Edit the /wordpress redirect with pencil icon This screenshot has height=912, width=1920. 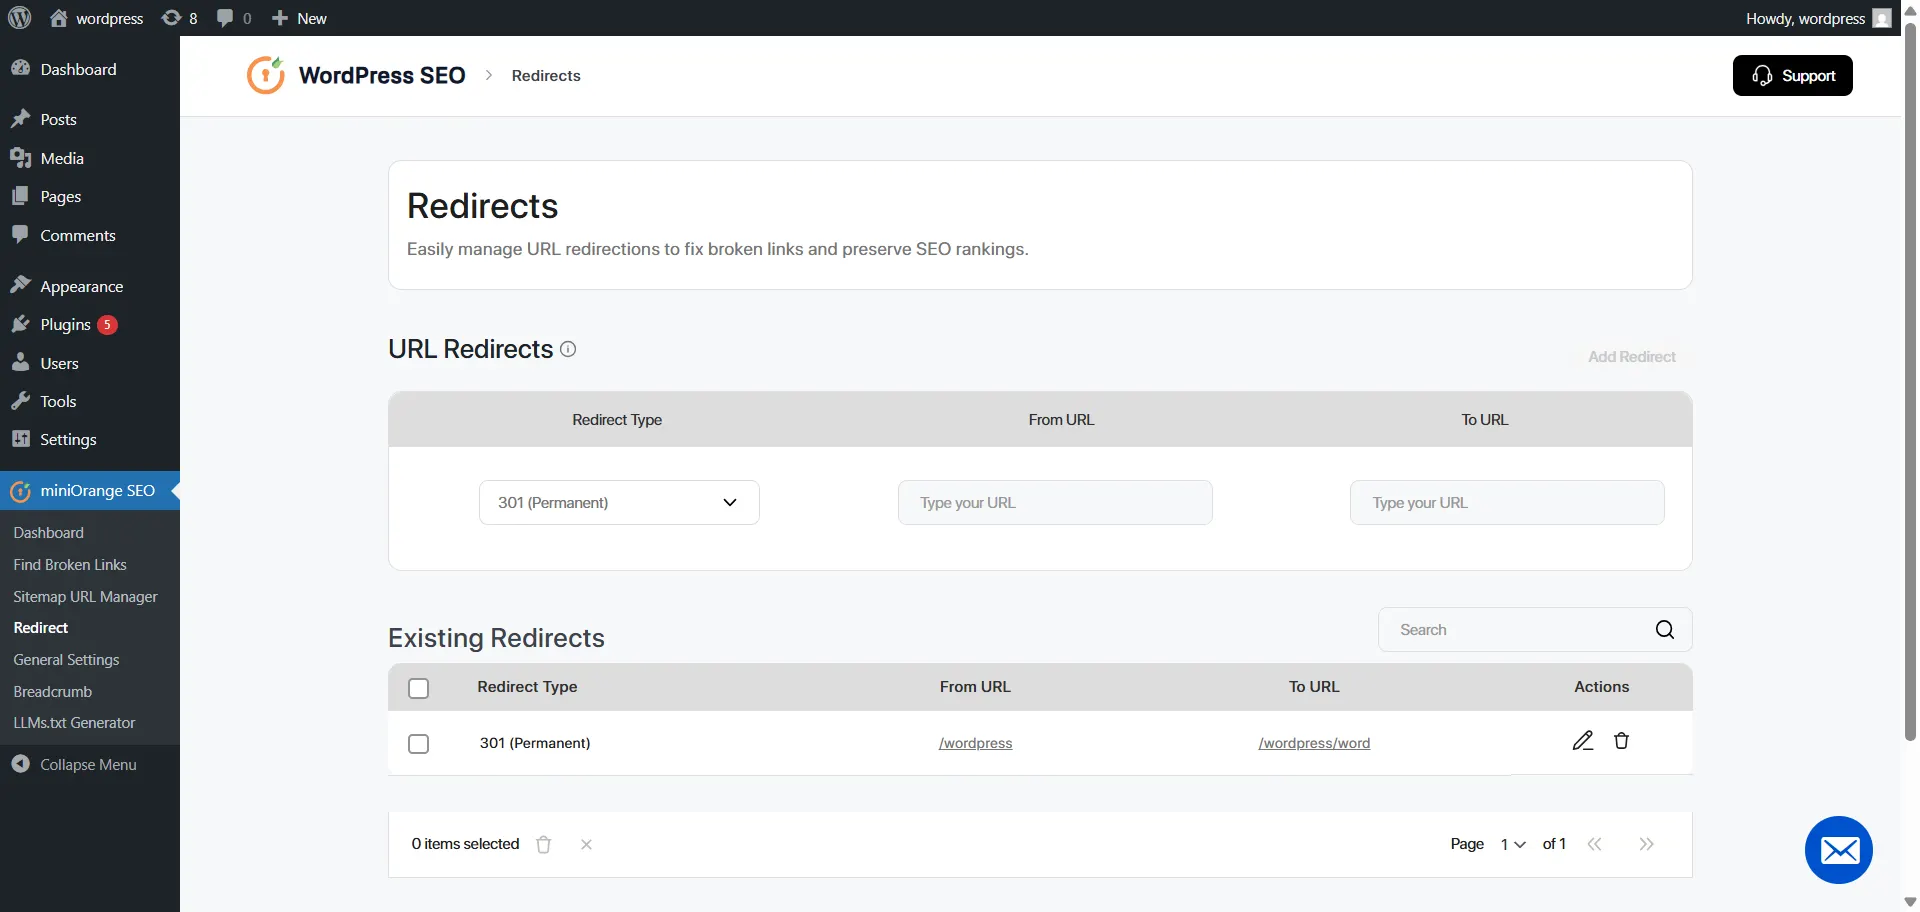(x=1583, y=741)
